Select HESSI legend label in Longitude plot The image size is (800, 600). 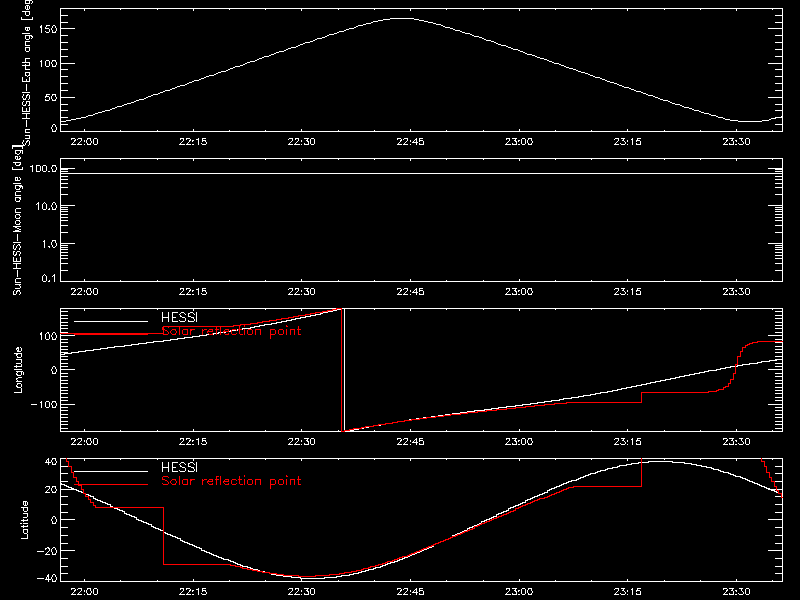tap(179, 318)
